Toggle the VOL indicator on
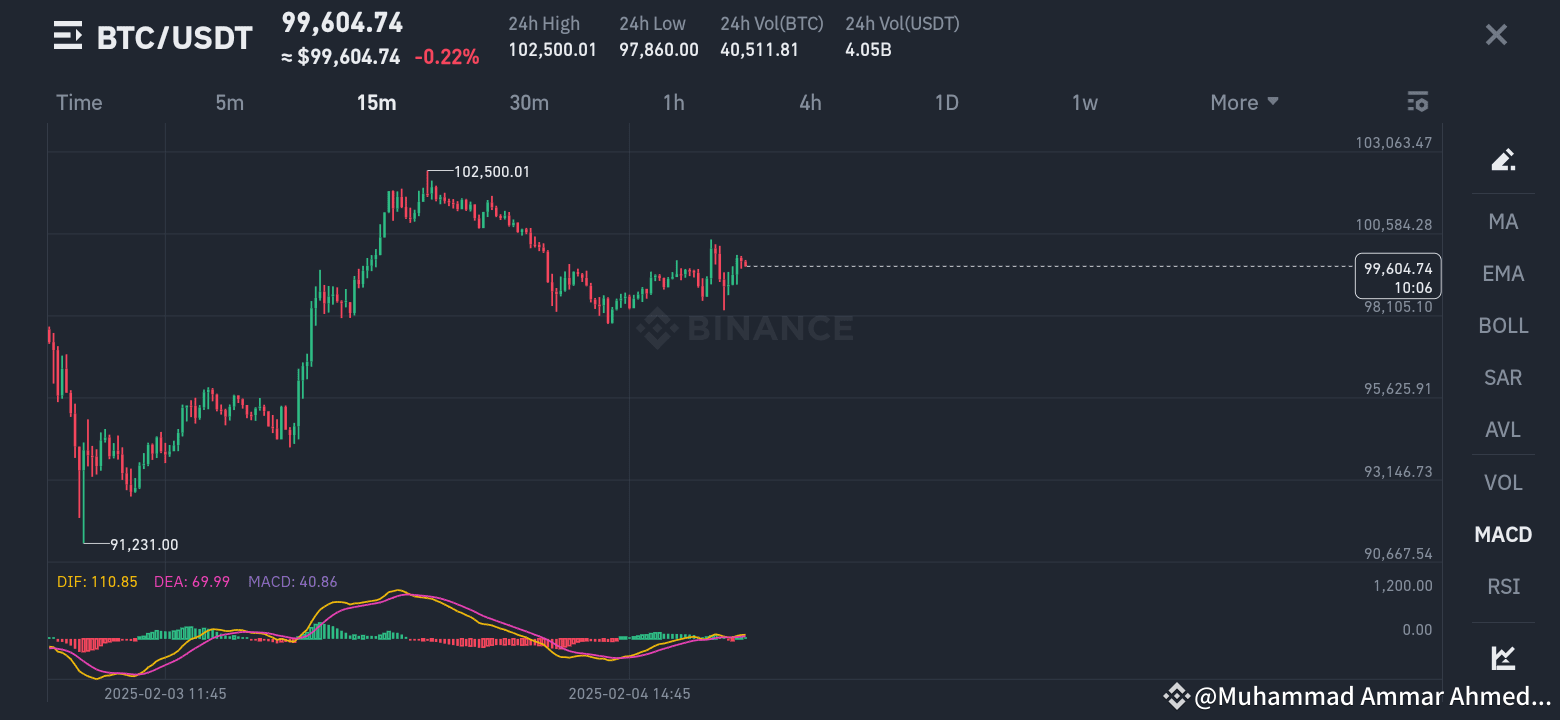 1503,481
